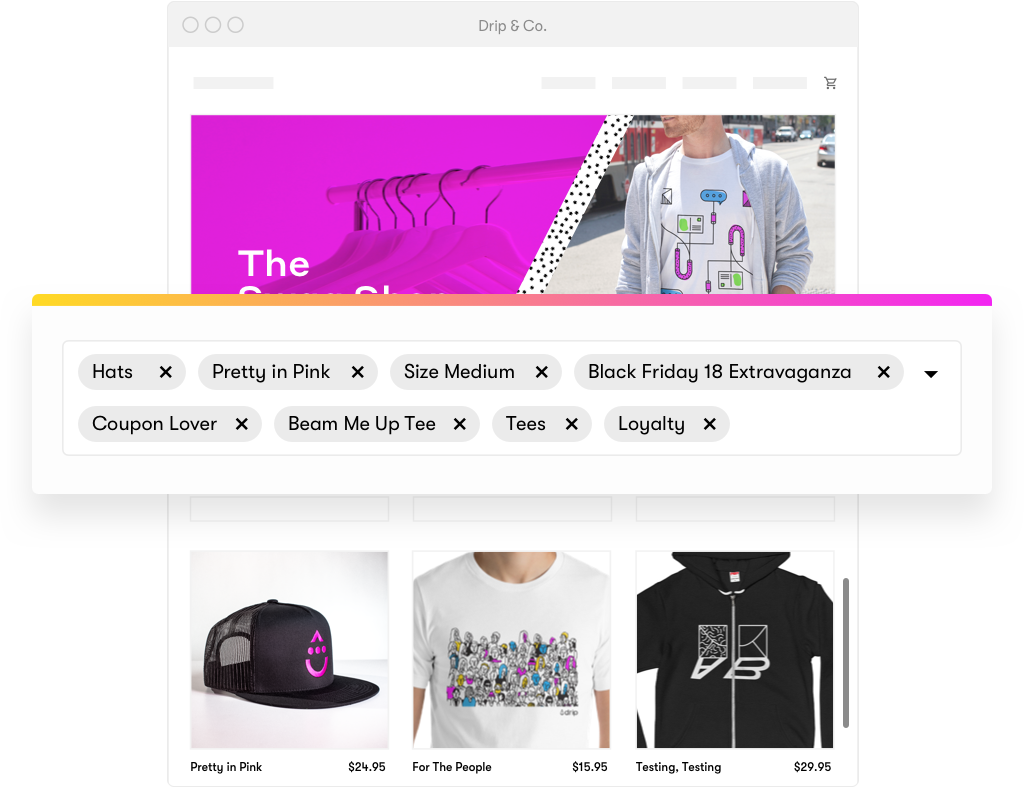This screenshot has height=788, width=1024.
Task: Open the For The People tee thumbnail
Action: point(511,650)
